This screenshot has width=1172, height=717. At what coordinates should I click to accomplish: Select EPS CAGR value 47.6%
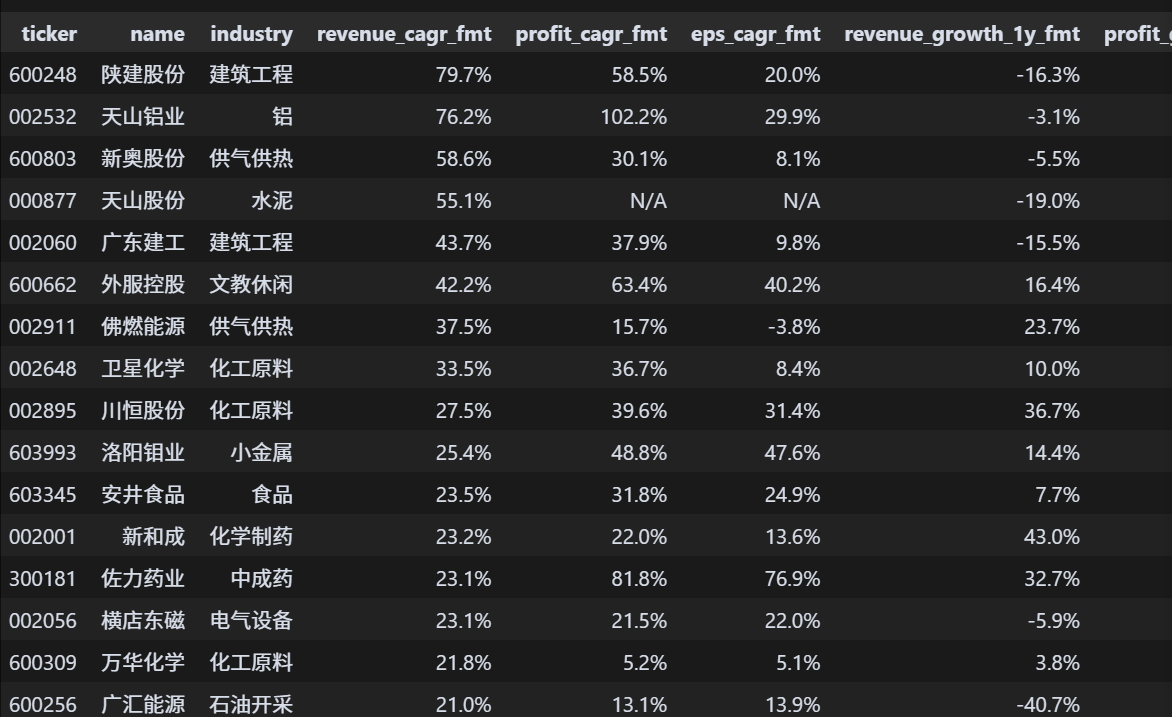[x=792, y=452]
